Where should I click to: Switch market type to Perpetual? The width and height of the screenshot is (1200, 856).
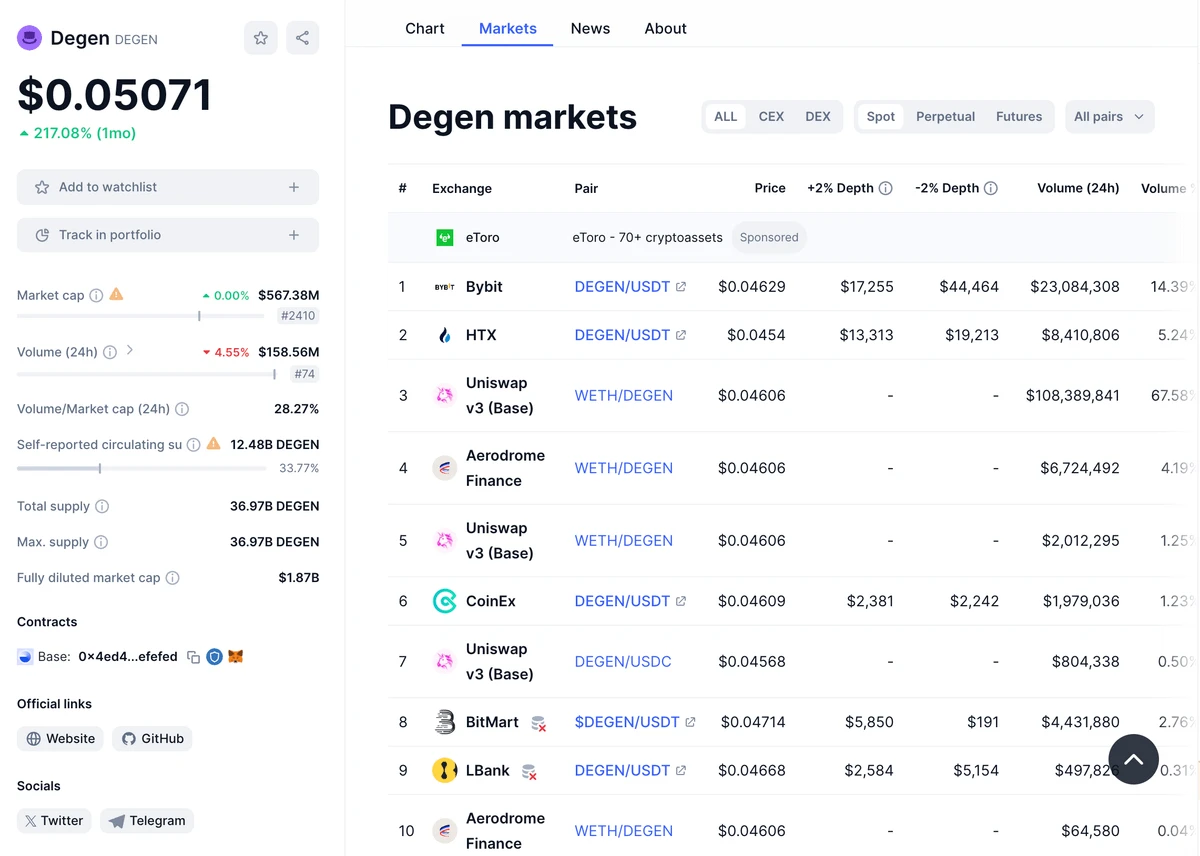click(x=945, y=116)
